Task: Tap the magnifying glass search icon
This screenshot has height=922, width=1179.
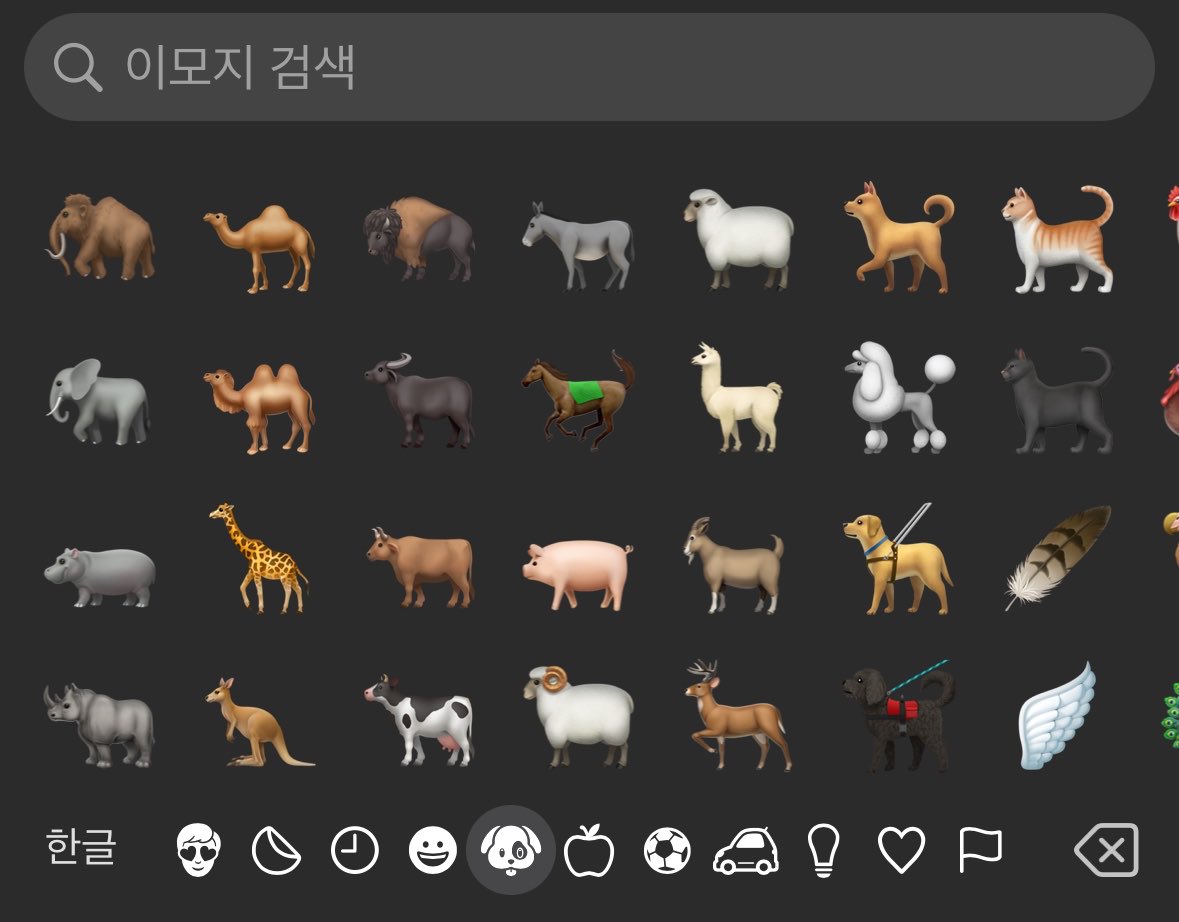Action: 78,67
